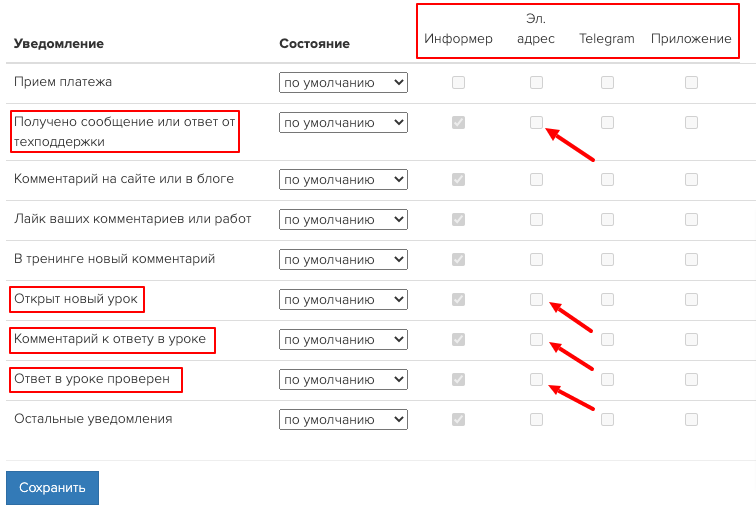This screenshot has height=509, width=756.
Task: Toggle Informer checkbox for Прием платежа
Action: 459,82
